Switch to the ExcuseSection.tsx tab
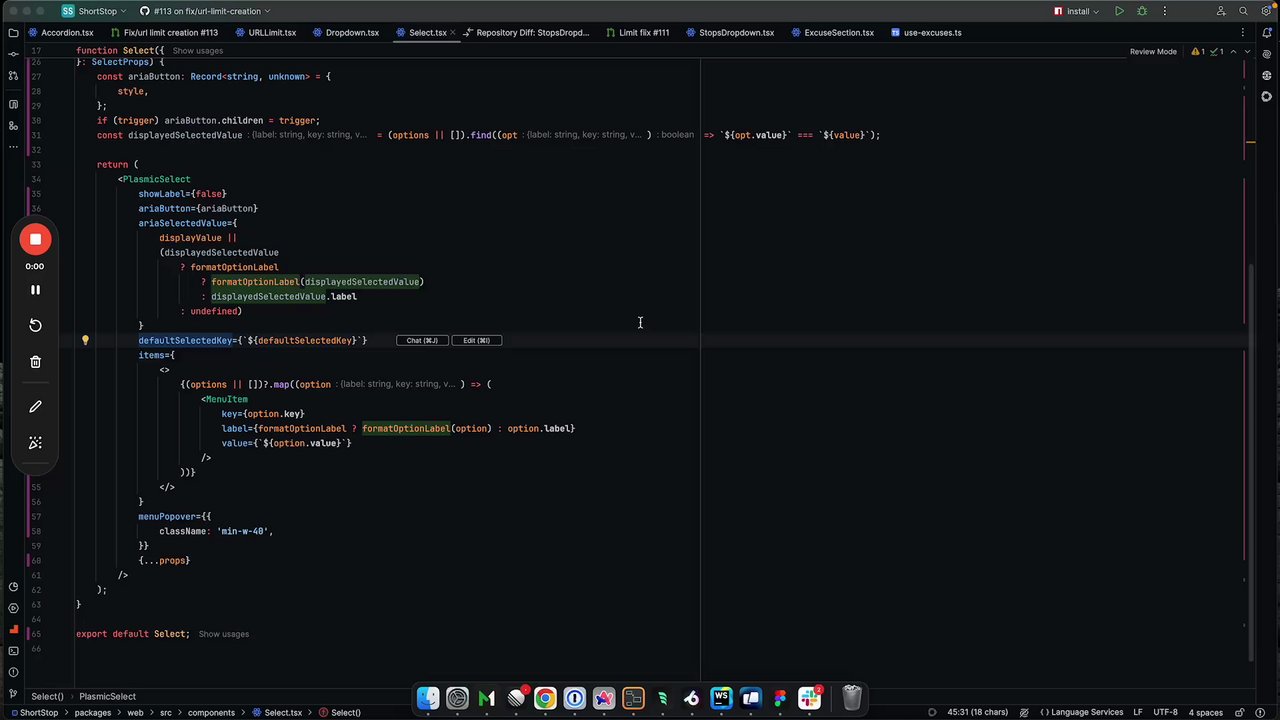 coord(832,32)
